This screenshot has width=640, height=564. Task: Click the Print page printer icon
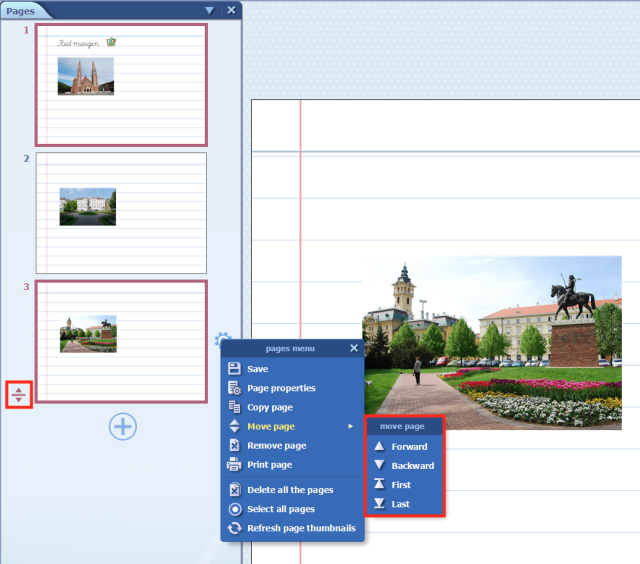tap(234, 464)
